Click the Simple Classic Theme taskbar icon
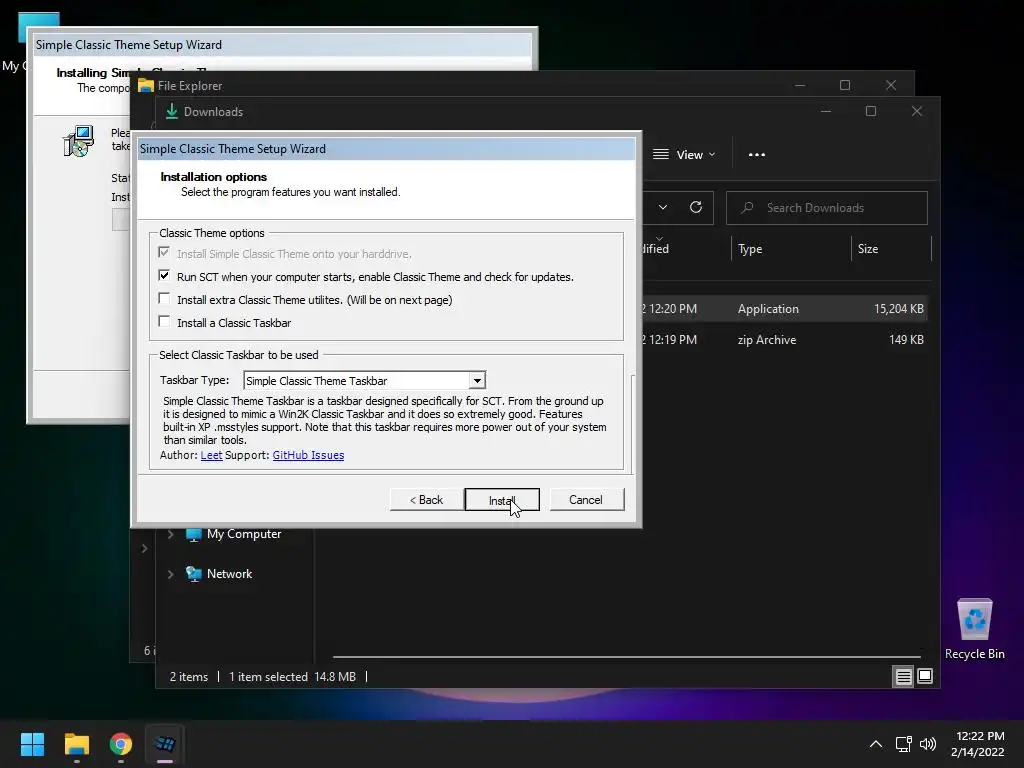This screenshot has height=768, width=1024. point(165,744)
